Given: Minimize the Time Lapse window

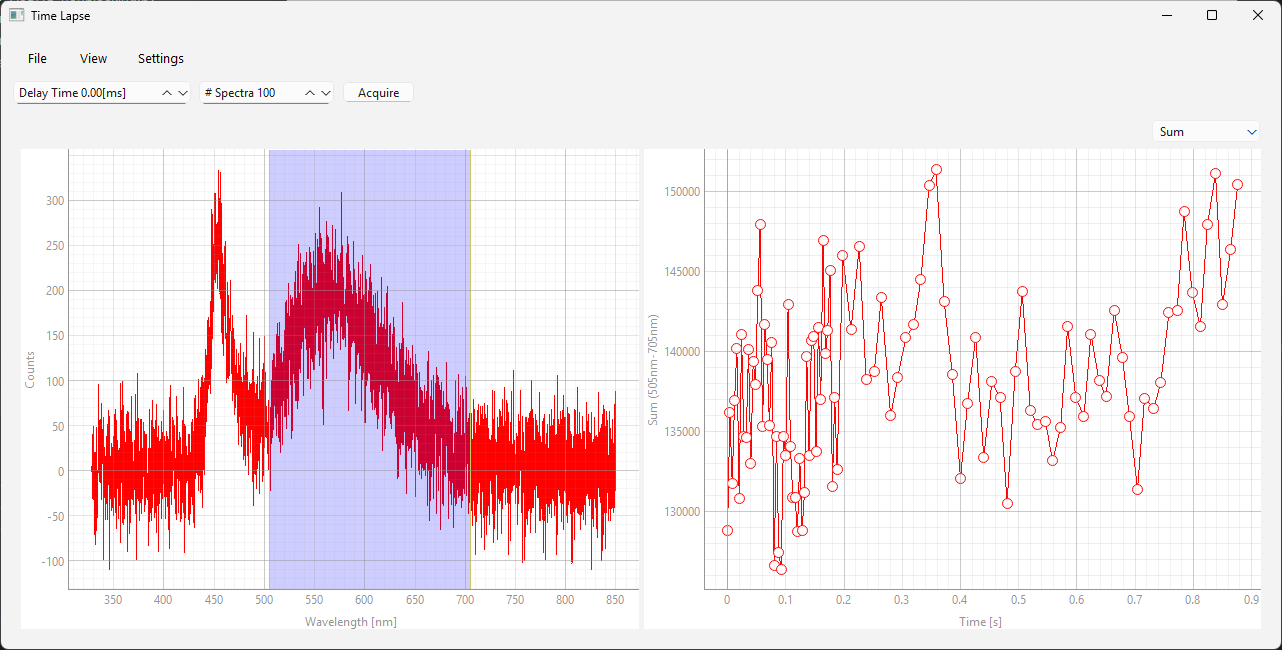Looking at the screenshot, I should pyautogui.click(x=1166, y=15).
